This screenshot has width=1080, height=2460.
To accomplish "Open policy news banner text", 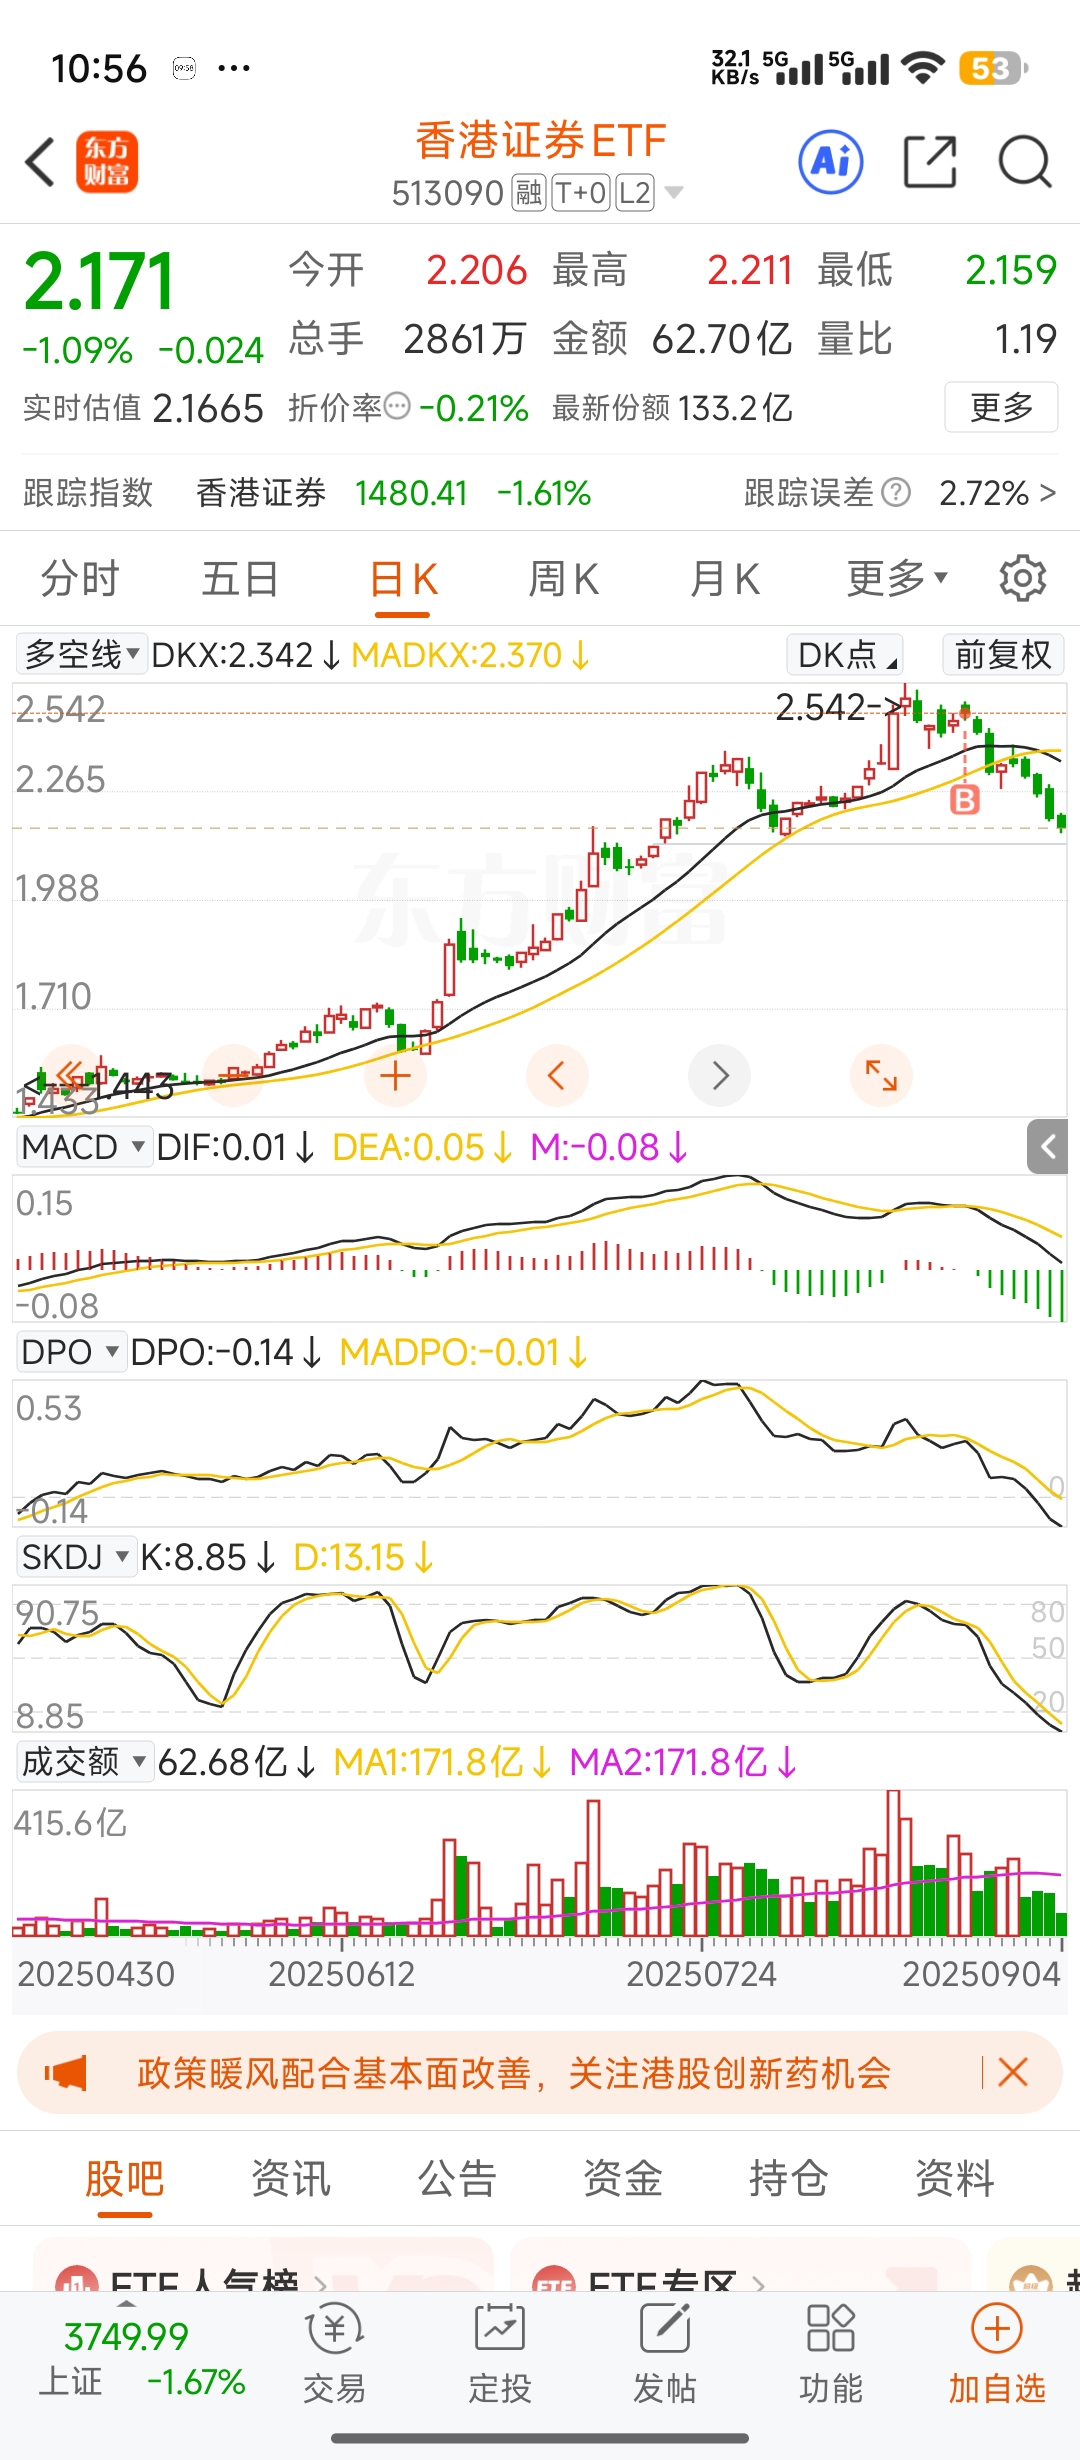I will (514, 2072).
